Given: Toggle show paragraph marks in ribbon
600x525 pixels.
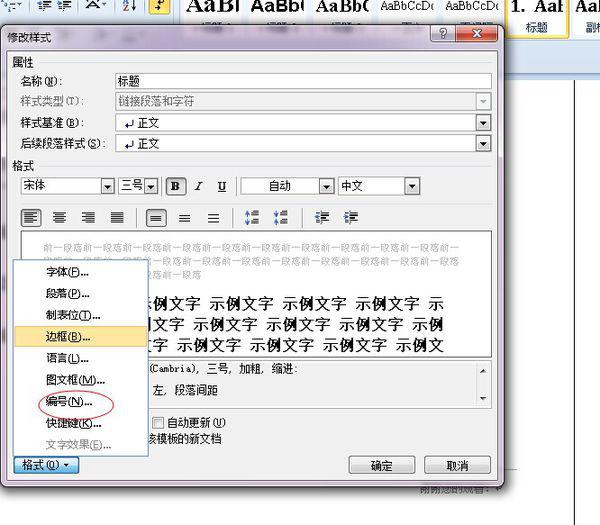Looking at the screenshot, I should coord(159,7).
